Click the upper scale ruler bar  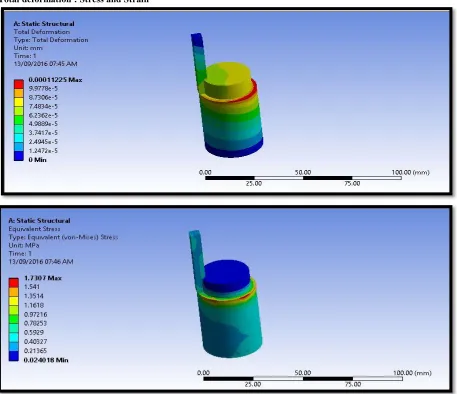(303, 178)
